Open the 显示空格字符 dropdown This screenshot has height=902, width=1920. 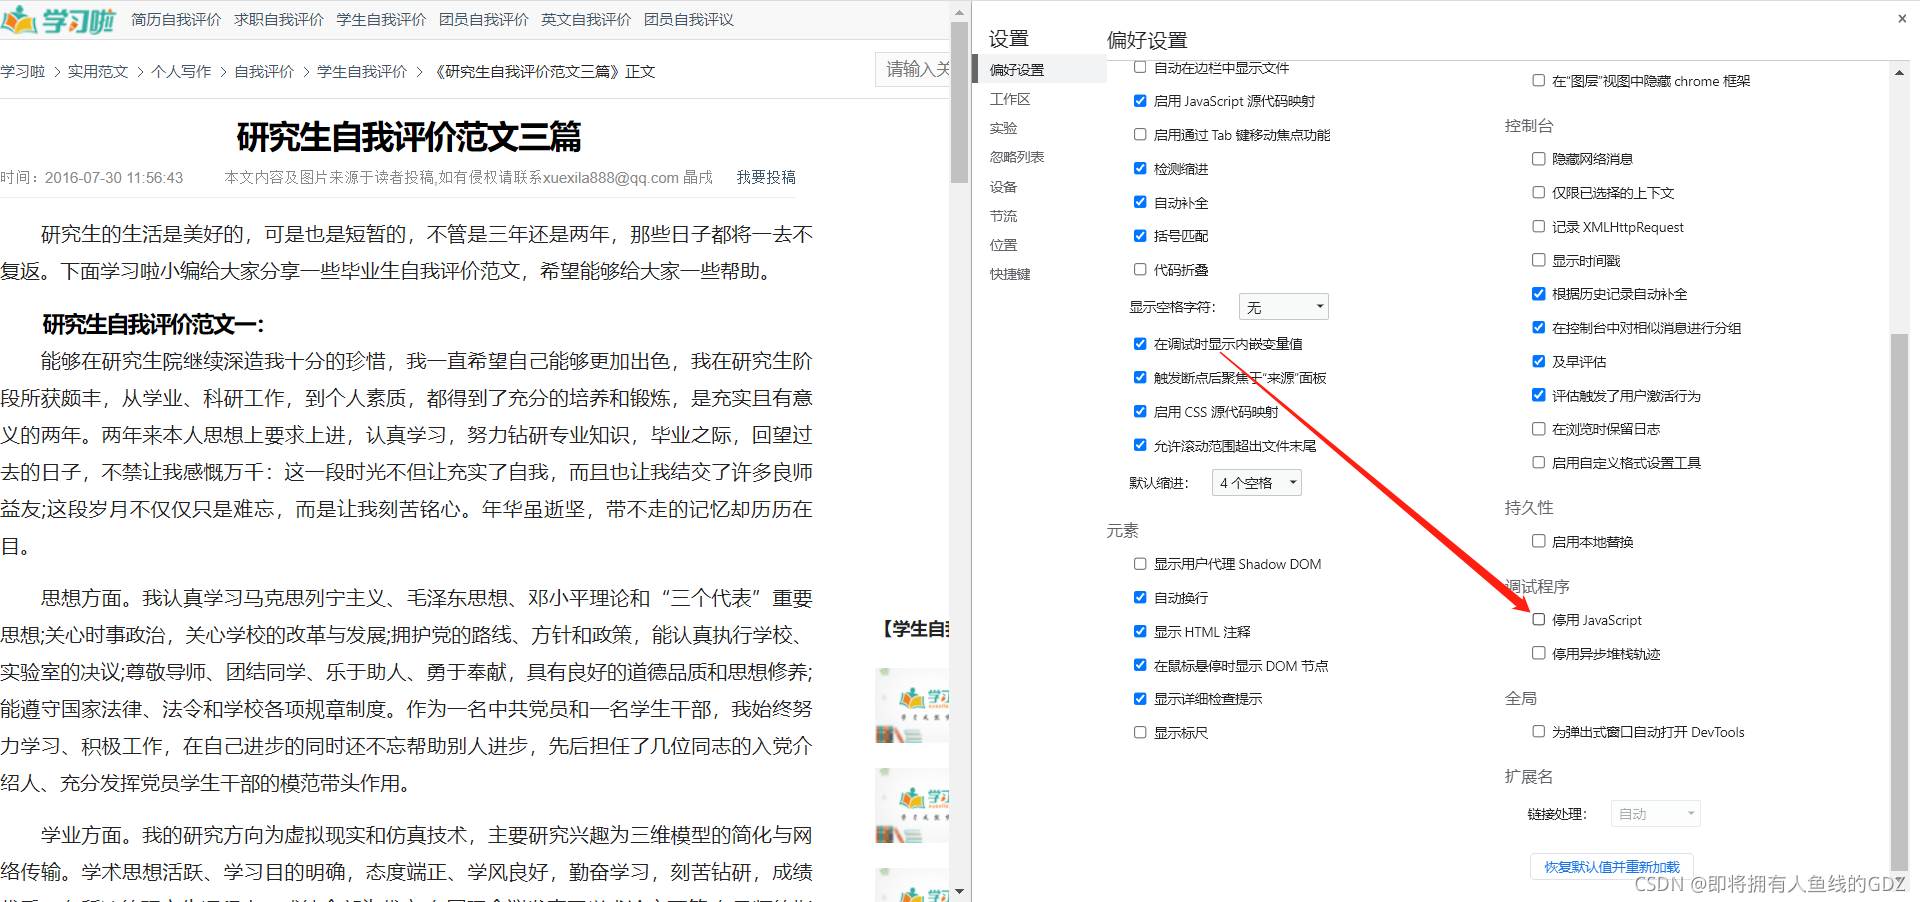[1284, 307]
